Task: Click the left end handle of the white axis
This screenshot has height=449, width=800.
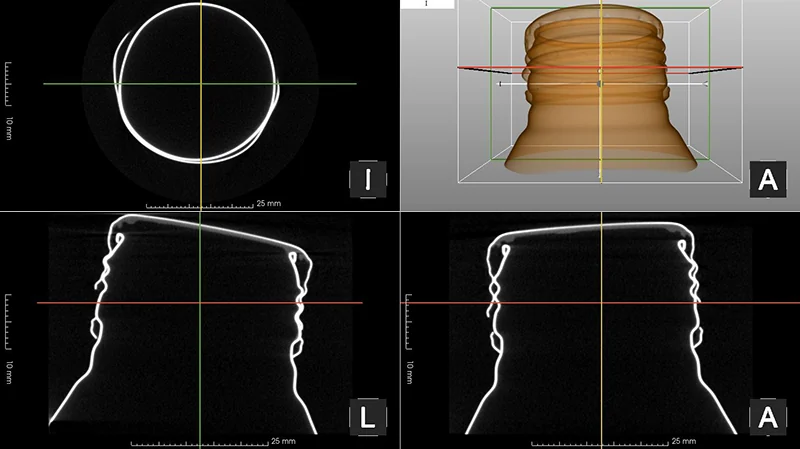Action: tap(501, 84)
